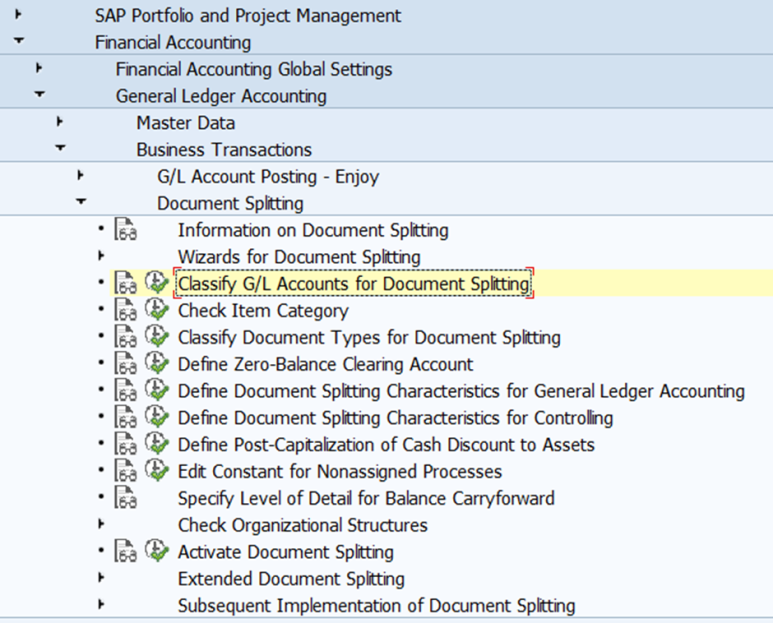Open documentation icon for Post-Capitalization of Cash Discount

126,444
